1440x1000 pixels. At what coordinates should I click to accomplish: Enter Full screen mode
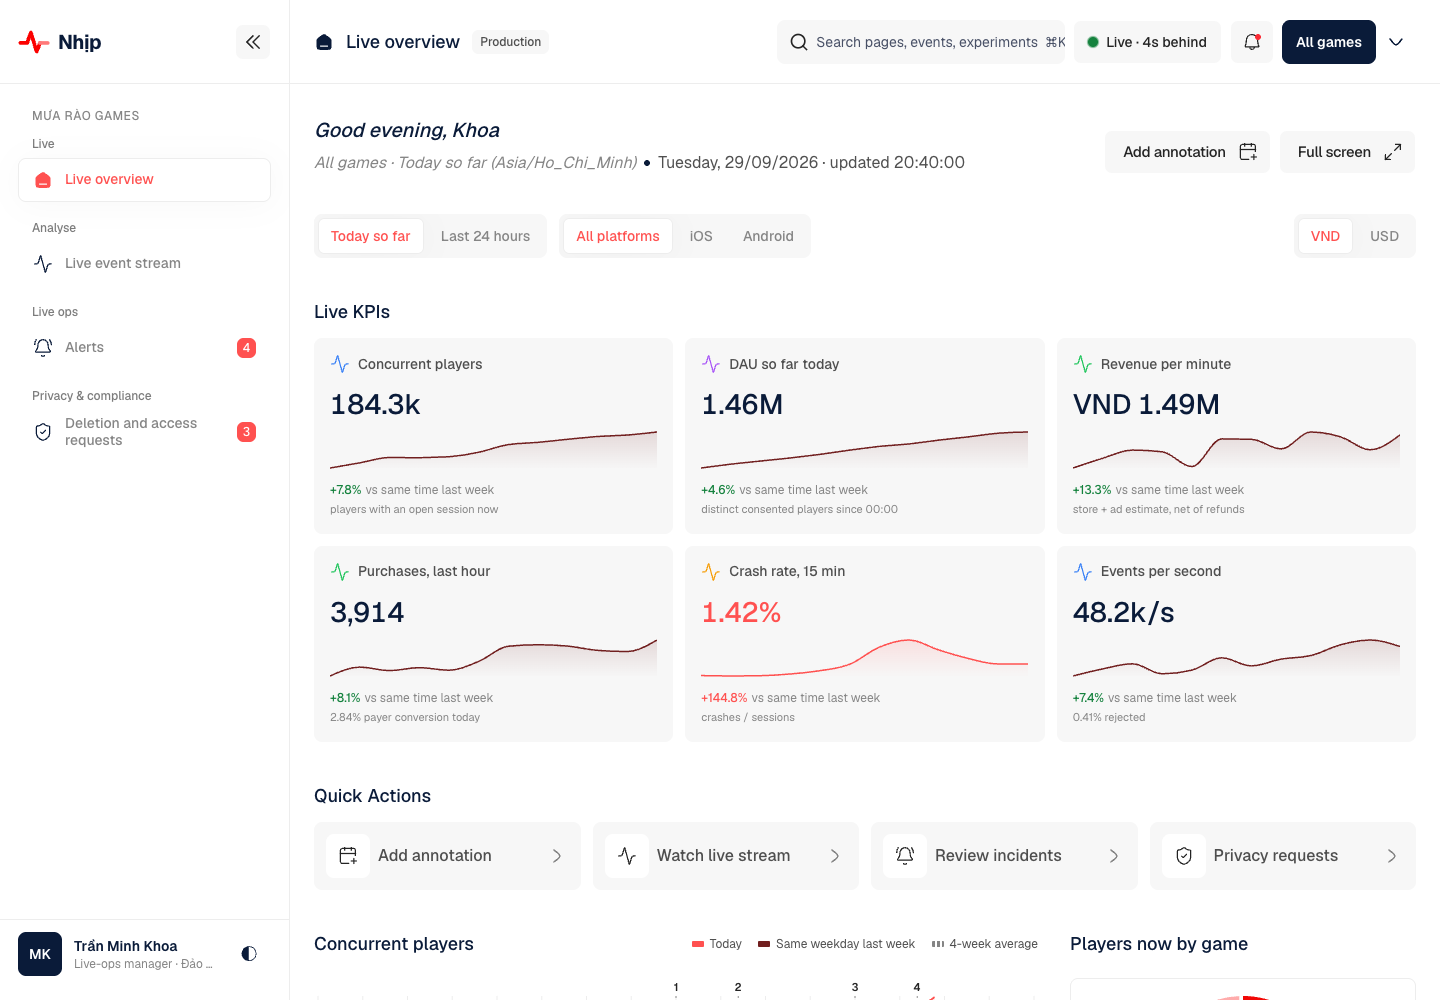[1347, 152]
